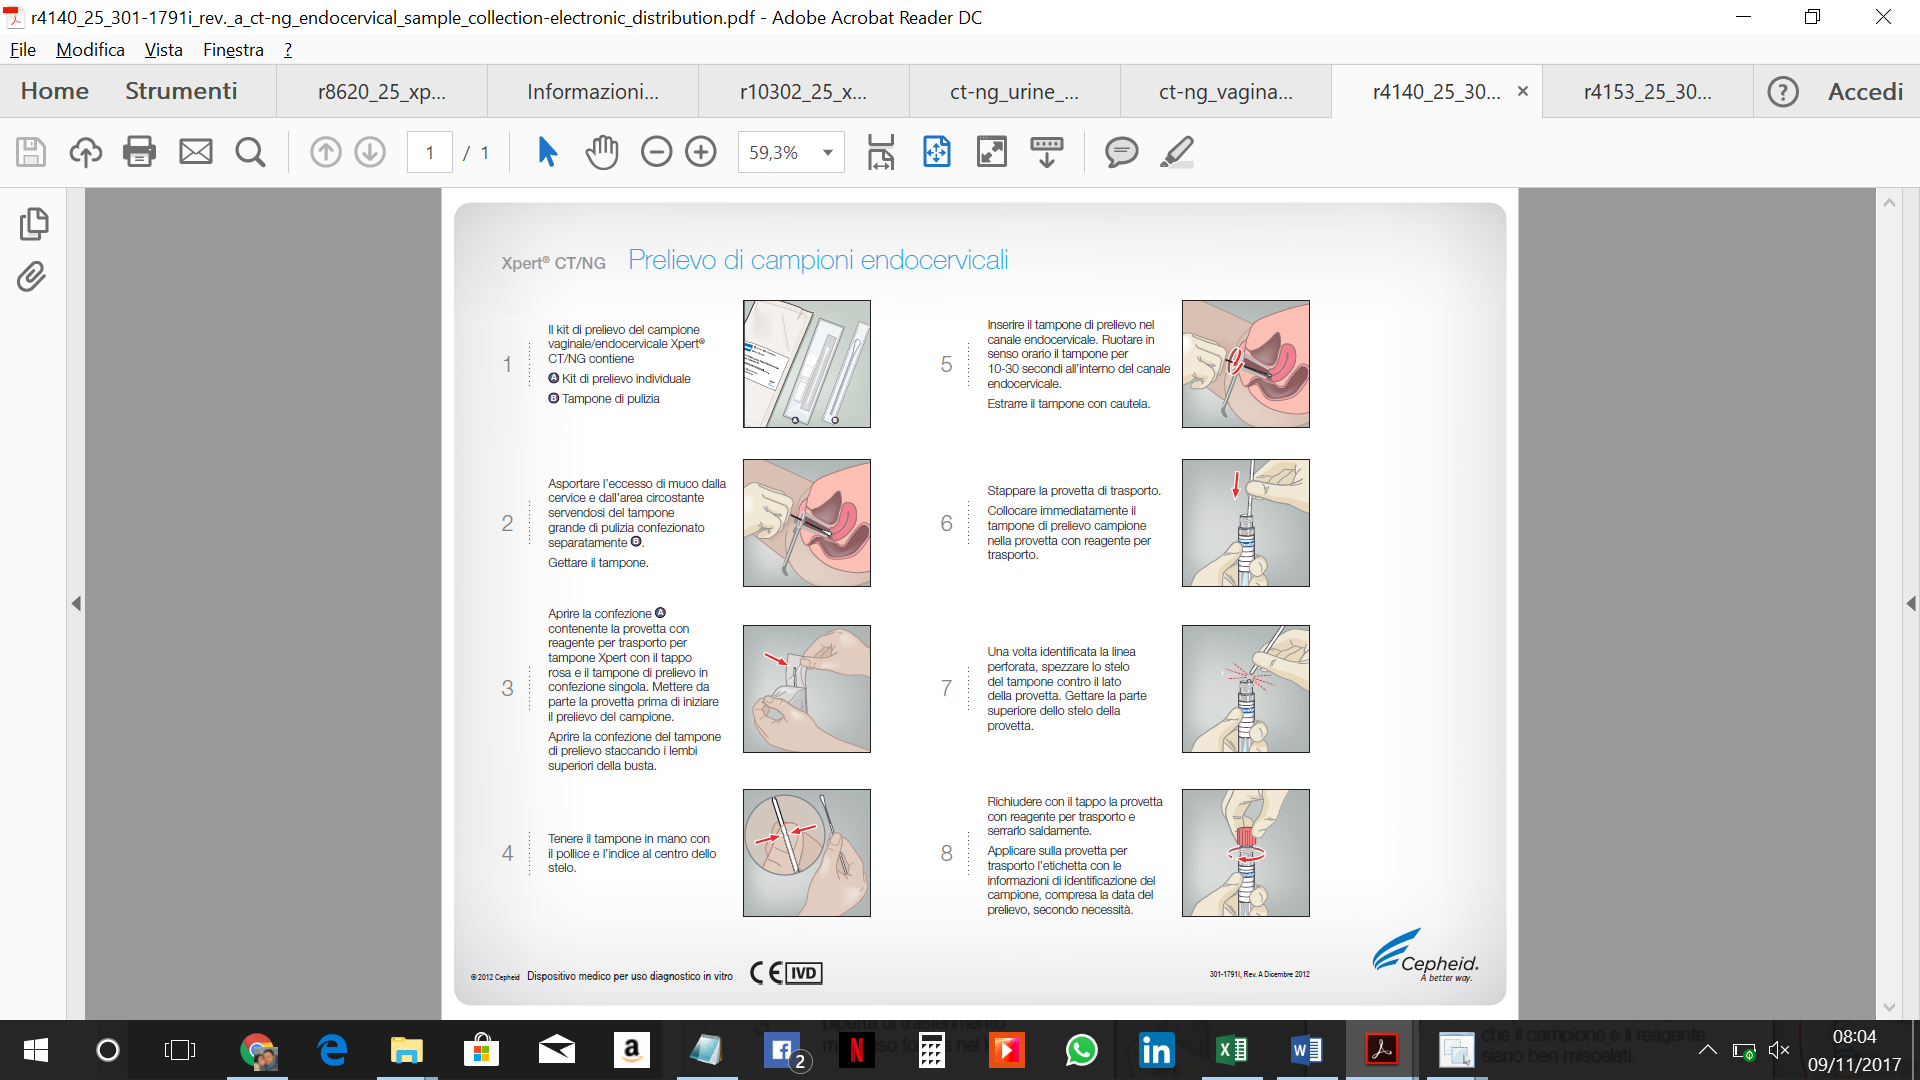Click the upload to cloud icon

(86, 152)
